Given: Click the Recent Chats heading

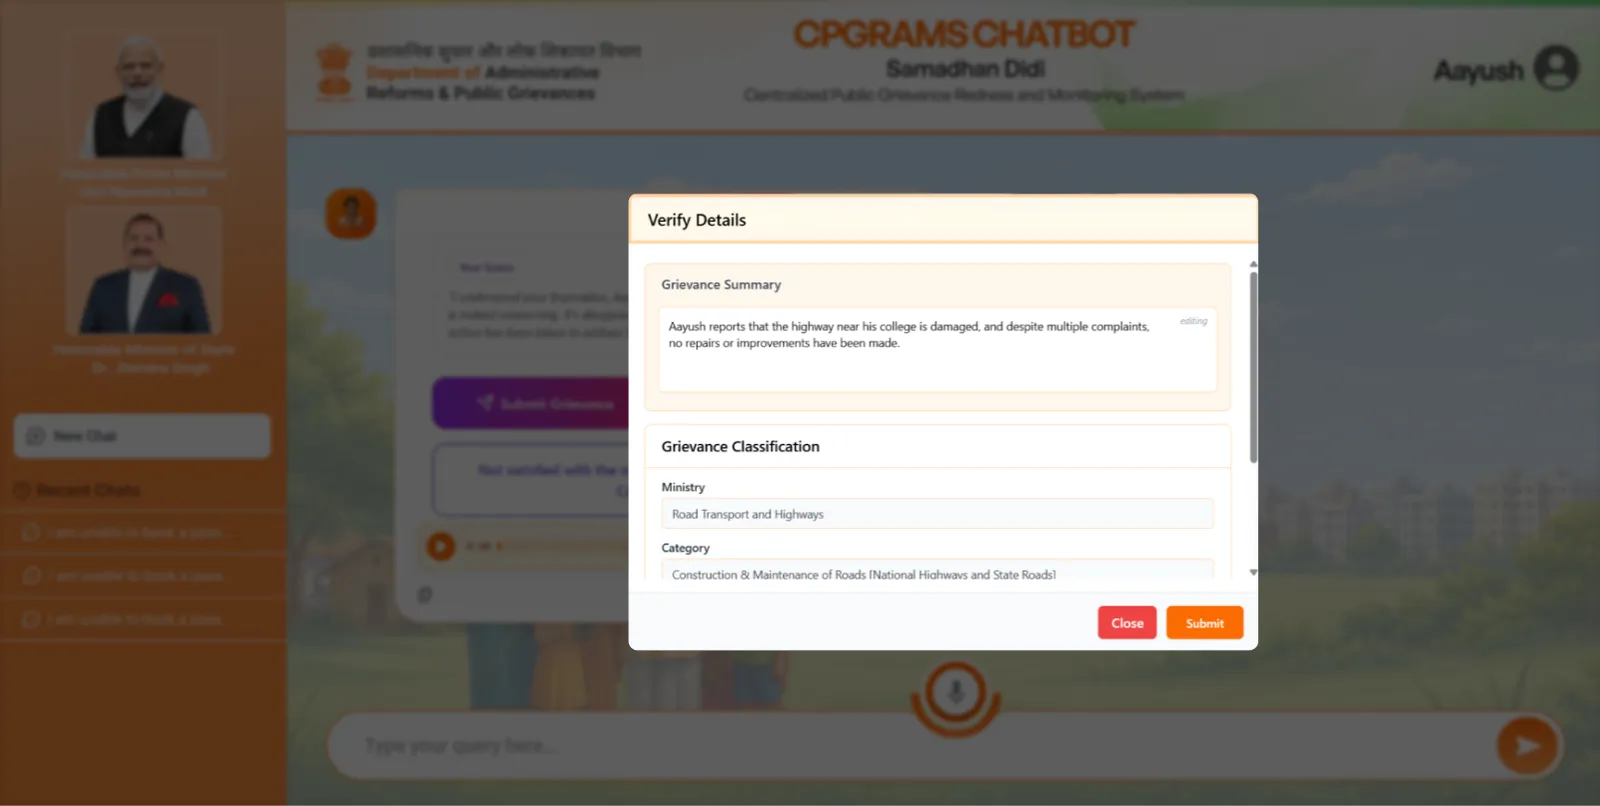Looking at the screenshot, I should (88, 490).
